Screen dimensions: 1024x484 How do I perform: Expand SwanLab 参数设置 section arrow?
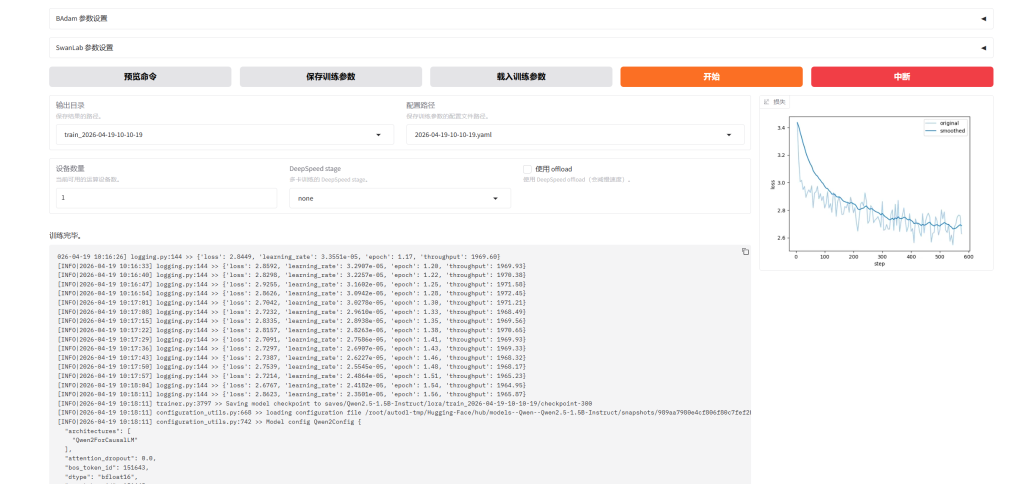(x=983, y=48)
